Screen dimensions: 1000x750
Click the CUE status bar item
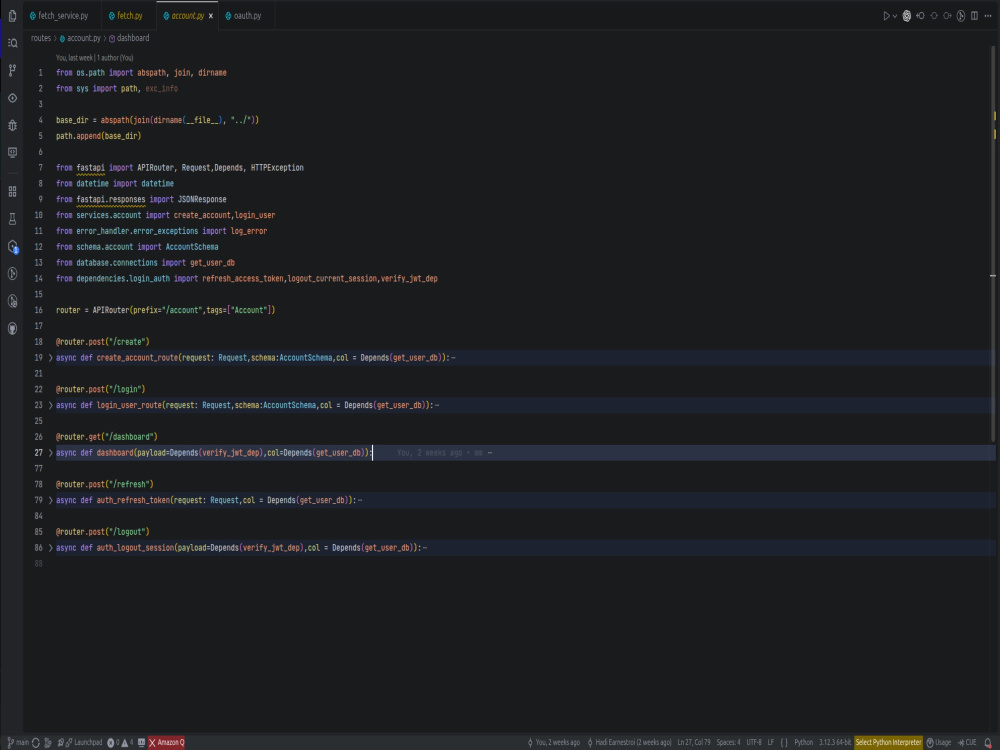click(x=967, y=742)
